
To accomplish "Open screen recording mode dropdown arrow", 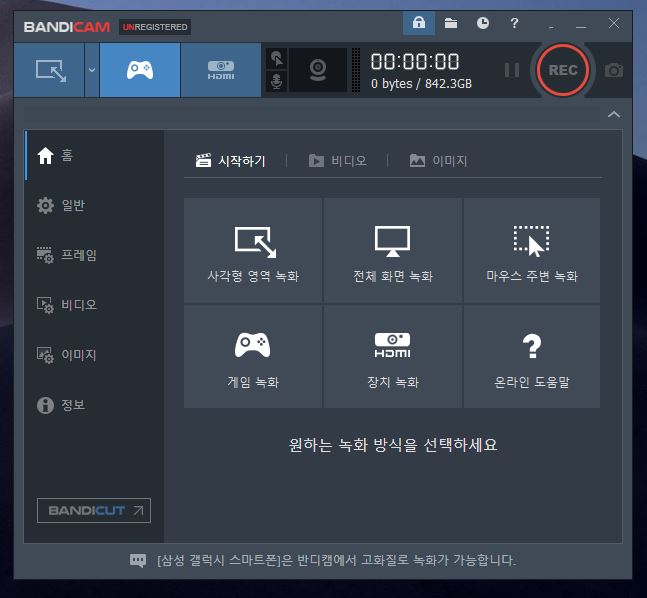I will click(x=92, y=70).
